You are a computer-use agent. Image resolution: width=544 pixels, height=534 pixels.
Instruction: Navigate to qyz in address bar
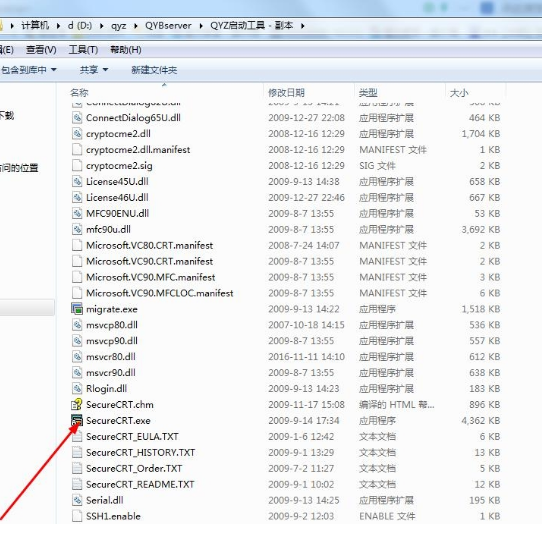click(118, 26)
